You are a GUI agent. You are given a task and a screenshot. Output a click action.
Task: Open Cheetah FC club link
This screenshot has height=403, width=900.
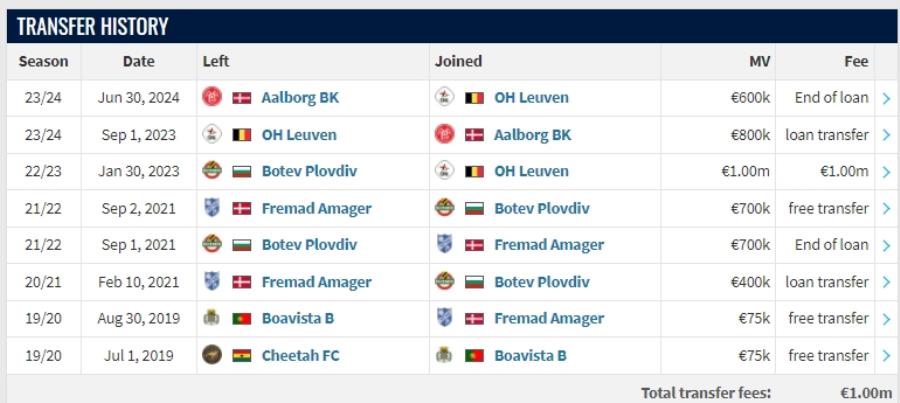pos(301,355)
